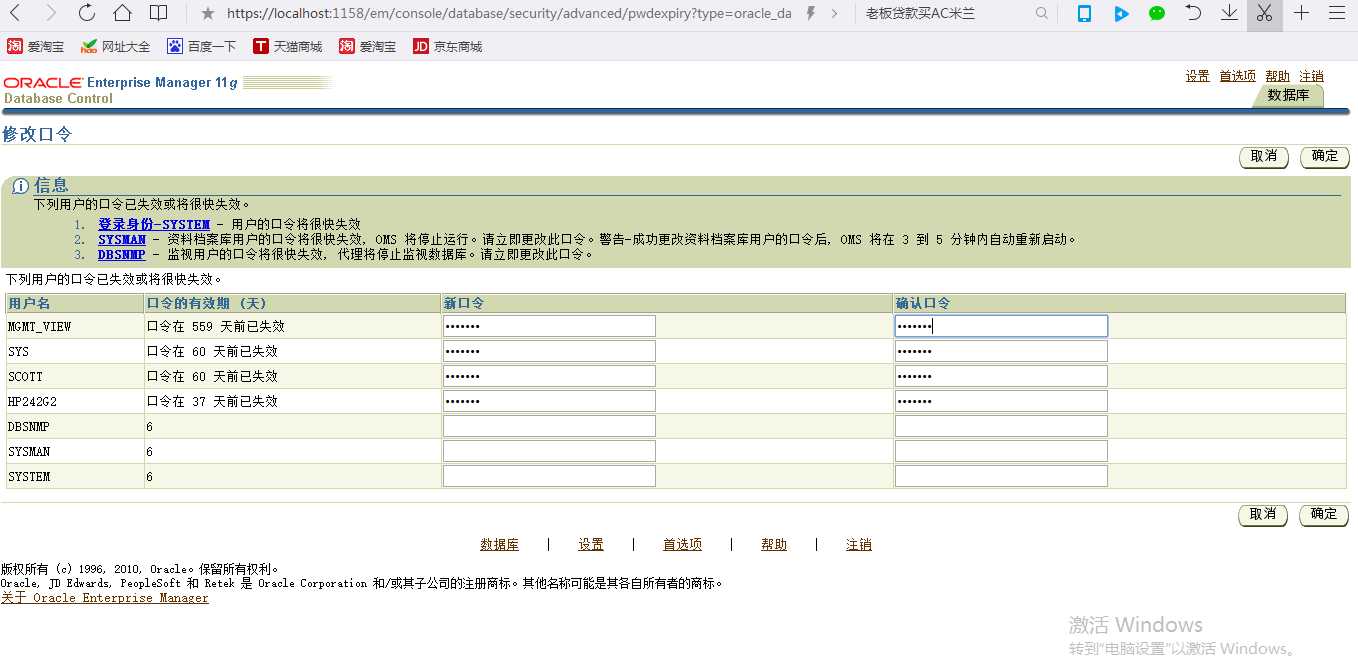
Task: Click the top 取消 button
Action: pyautogui.click(x=1264, y=157)
